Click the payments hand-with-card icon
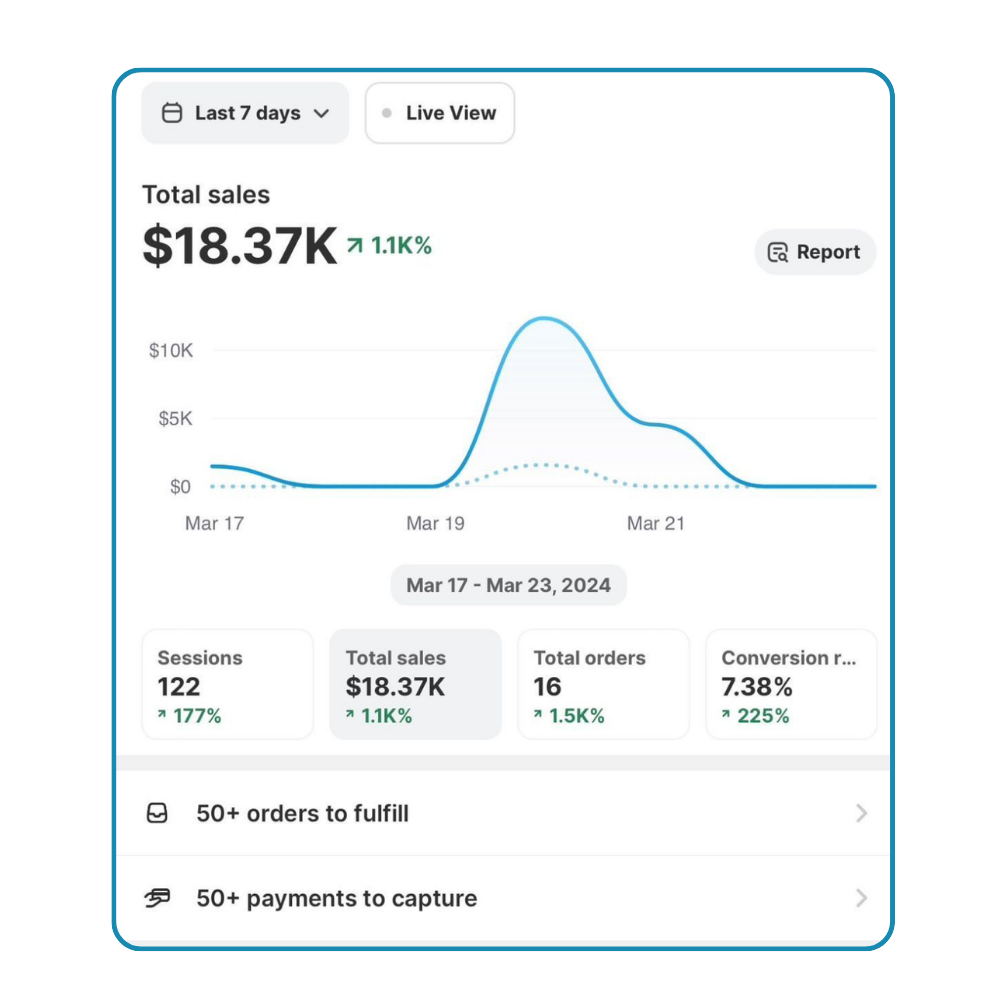Viewport: 1000px width, 1000px height. click(x=157, y=898)
